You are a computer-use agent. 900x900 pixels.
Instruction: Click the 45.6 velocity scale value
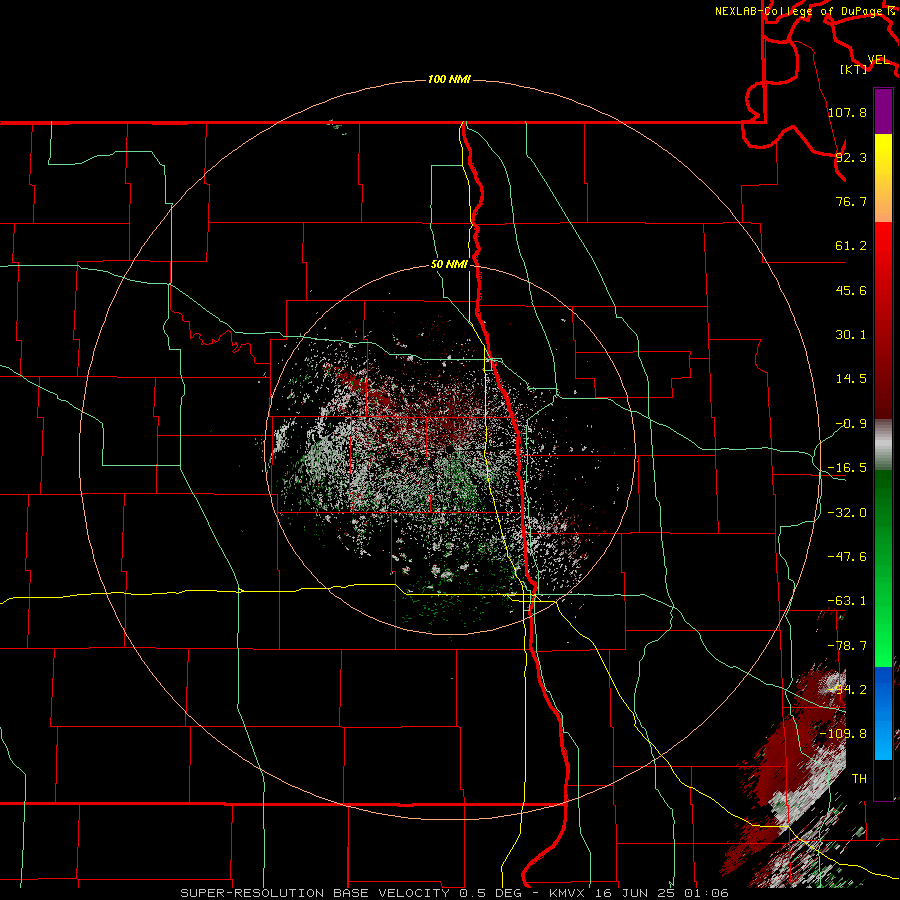pos(851,290)
